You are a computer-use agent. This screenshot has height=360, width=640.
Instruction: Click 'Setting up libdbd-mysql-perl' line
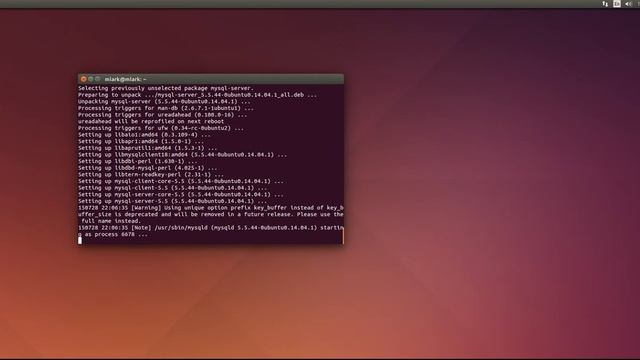click(147, 168)
